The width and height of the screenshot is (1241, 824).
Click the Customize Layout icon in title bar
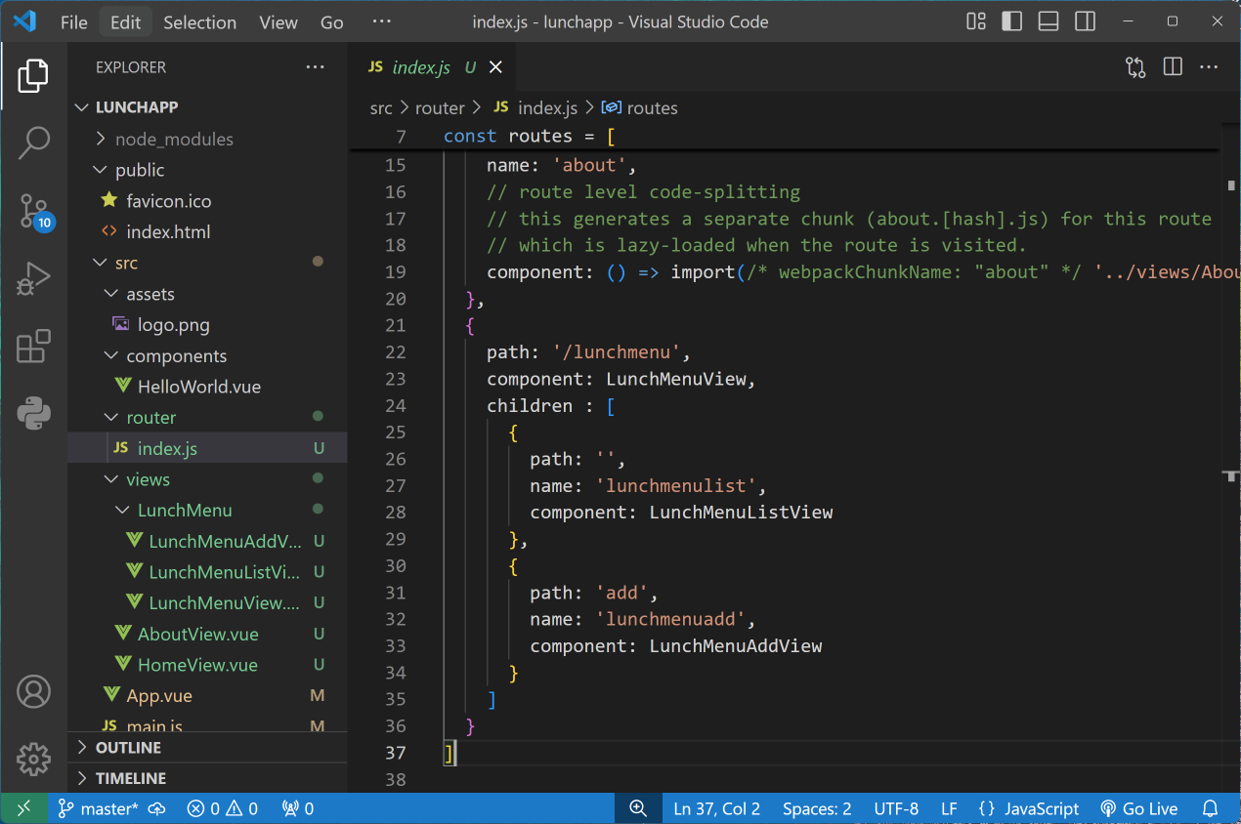[976, 21]
